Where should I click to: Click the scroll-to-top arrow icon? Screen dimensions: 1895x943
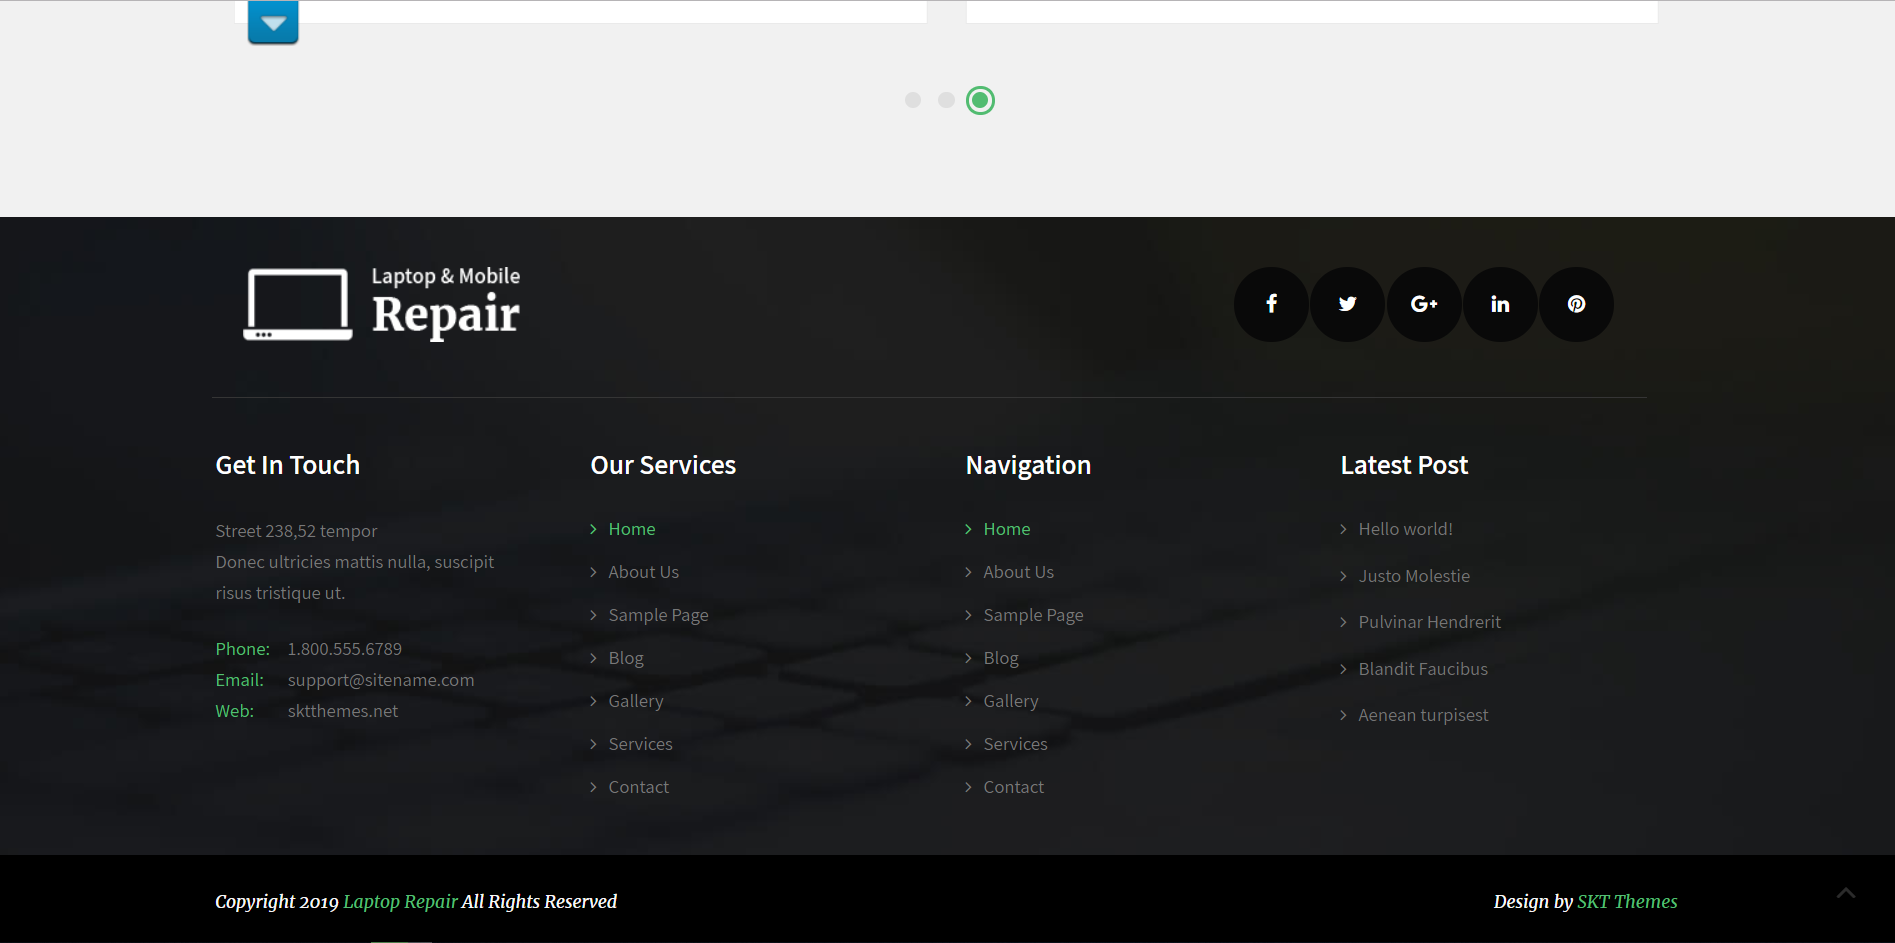[1845, 893]
